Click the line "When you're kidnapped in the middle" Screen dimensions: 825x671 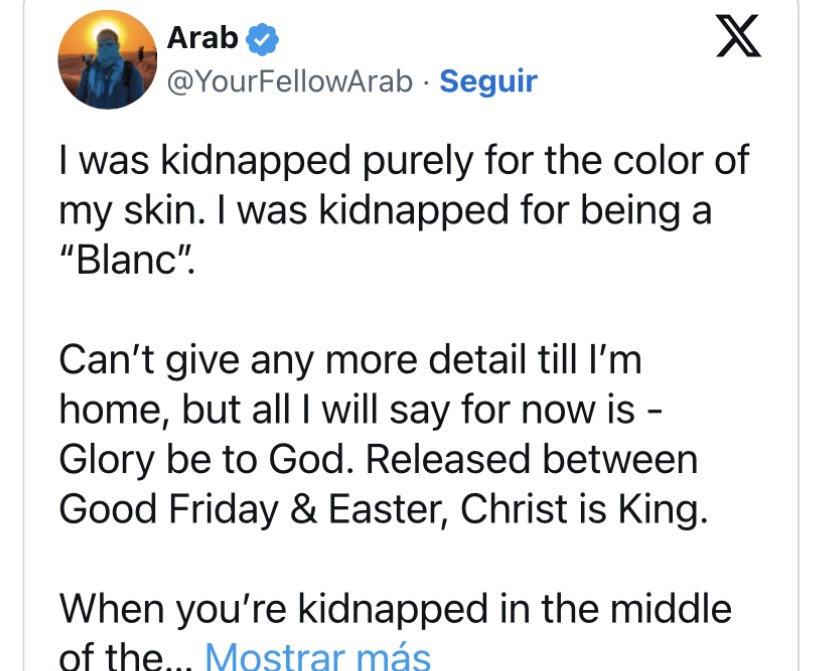pos(395,608)
